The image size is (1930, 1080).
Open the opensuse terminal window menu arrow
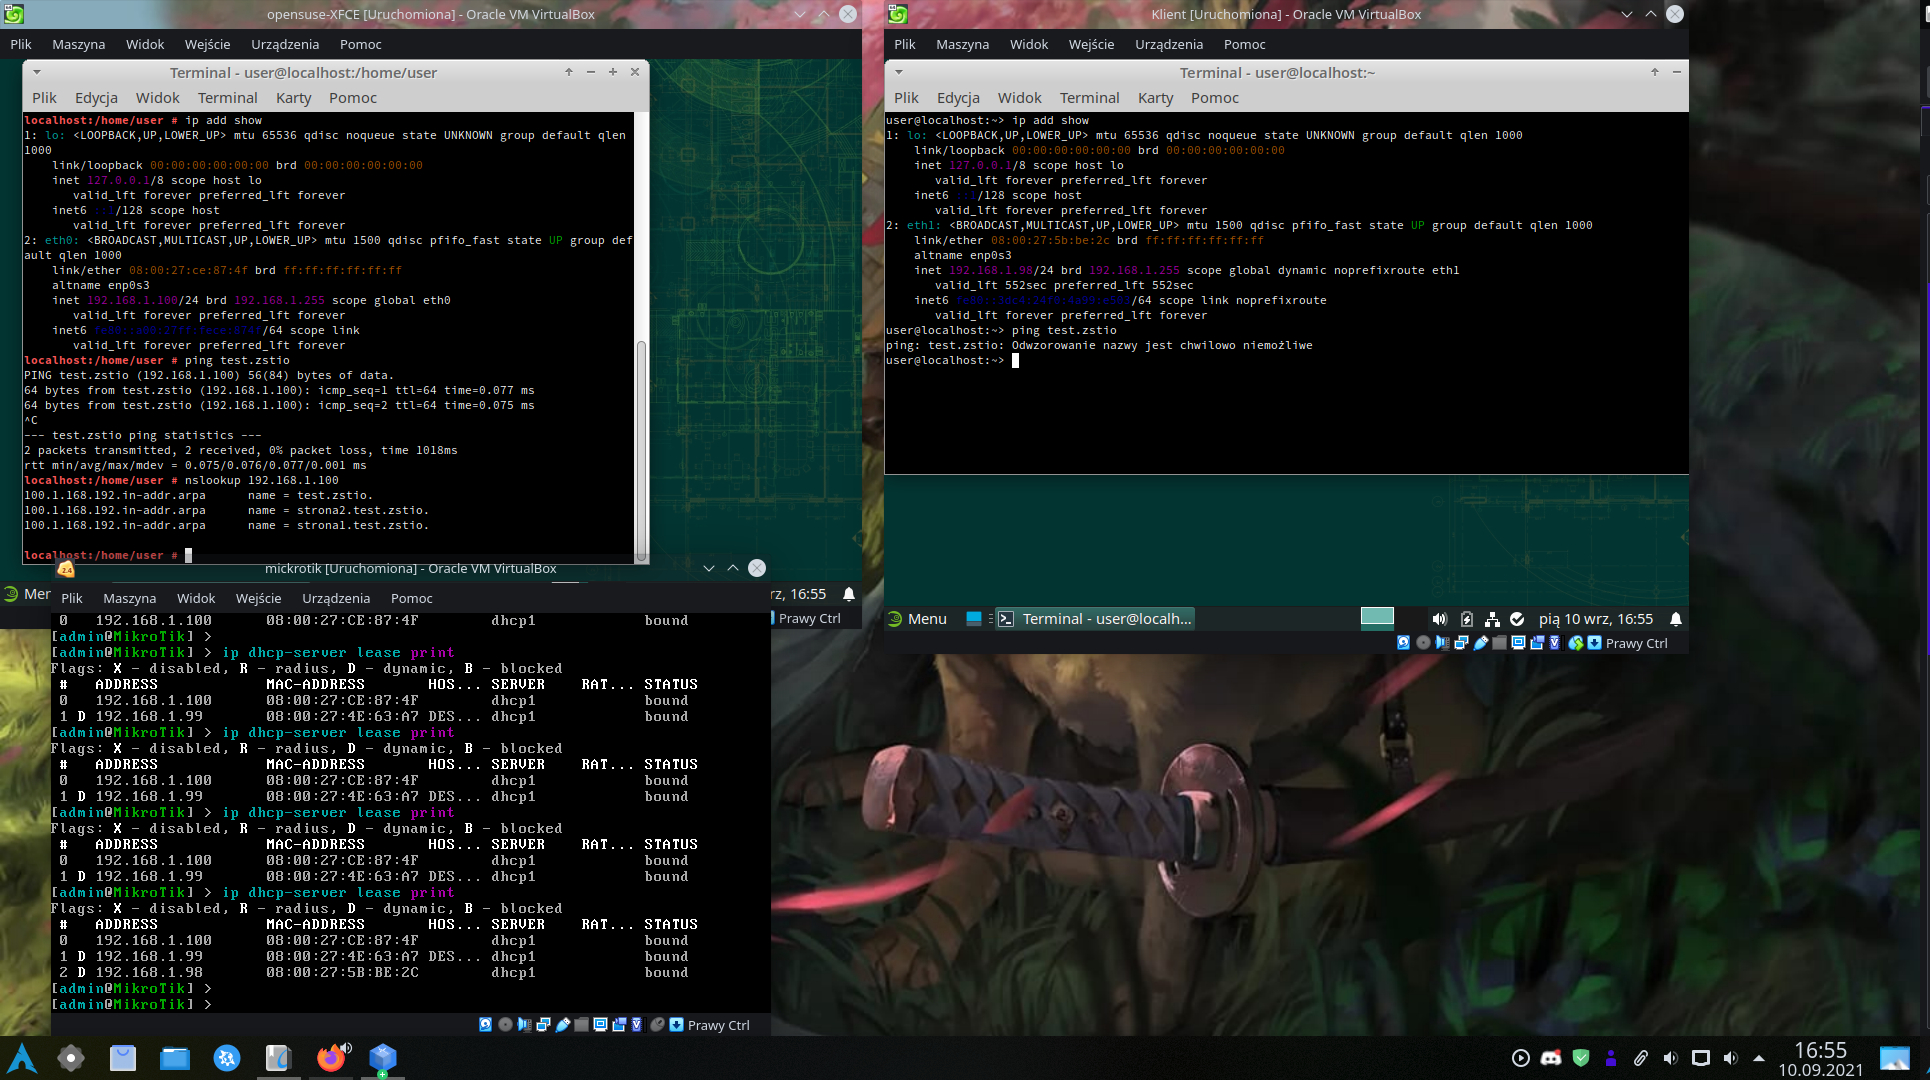(x=37, y=72)
